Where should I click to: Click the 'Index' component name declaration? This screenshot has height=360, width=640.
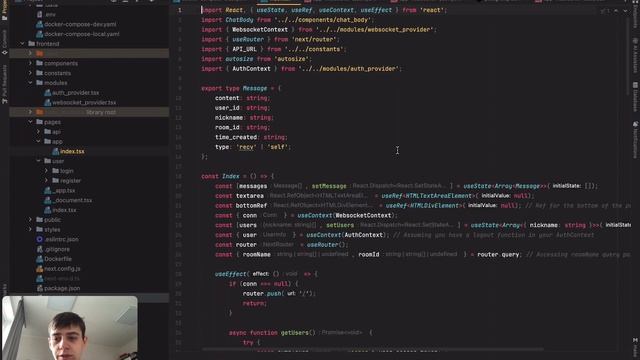[231, 176]
